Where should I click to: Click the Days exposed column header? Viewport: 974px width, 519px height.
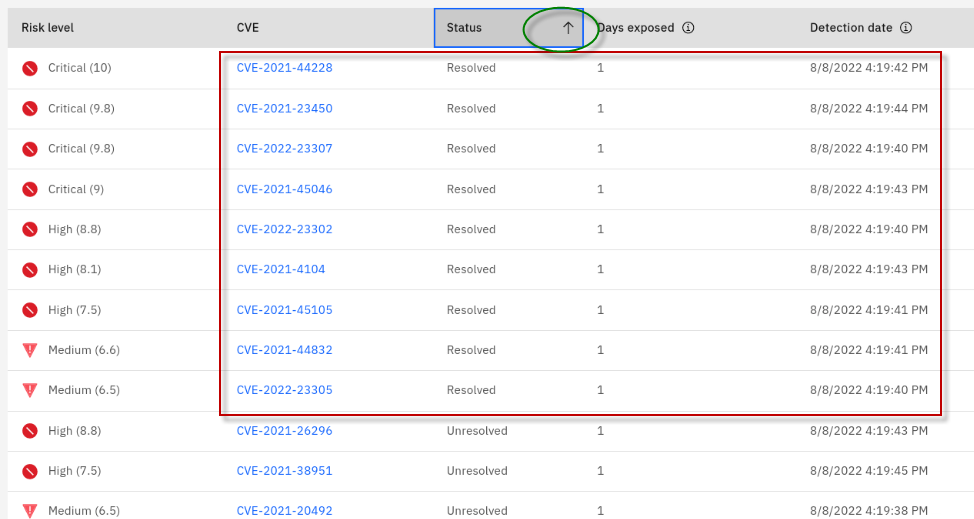(x=636, y=28)
